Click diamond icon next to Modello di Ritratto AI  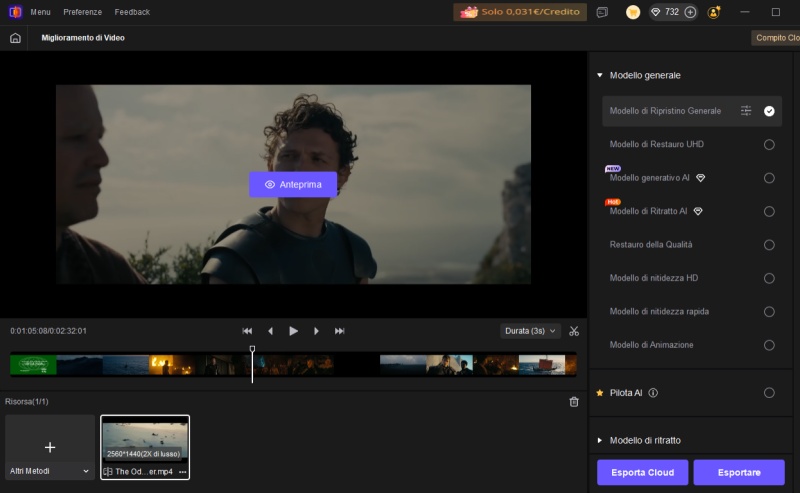pos(698,211)
